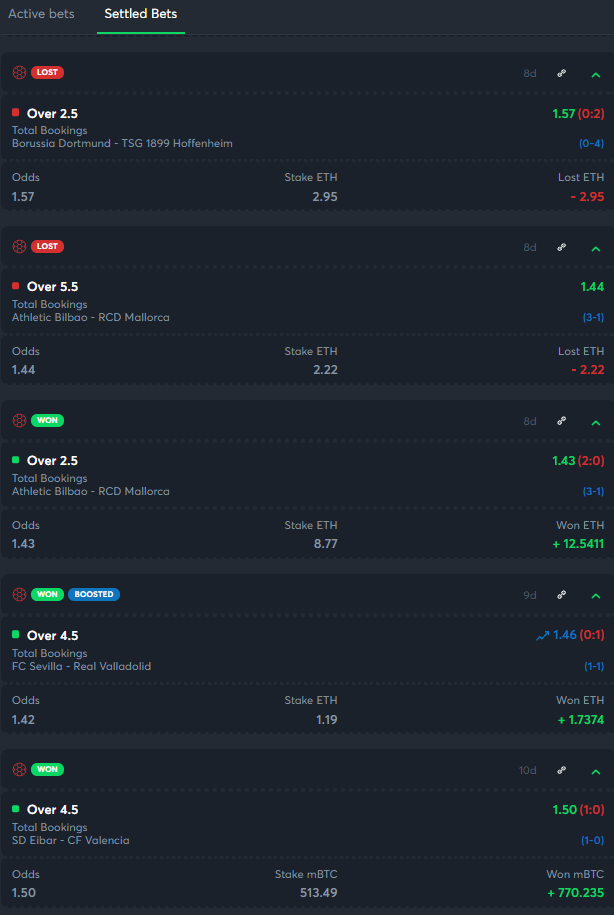This screenshot has width=614, height=915.
Task: Click link icon on Borussia Dortmund bet
Action: 562,73
